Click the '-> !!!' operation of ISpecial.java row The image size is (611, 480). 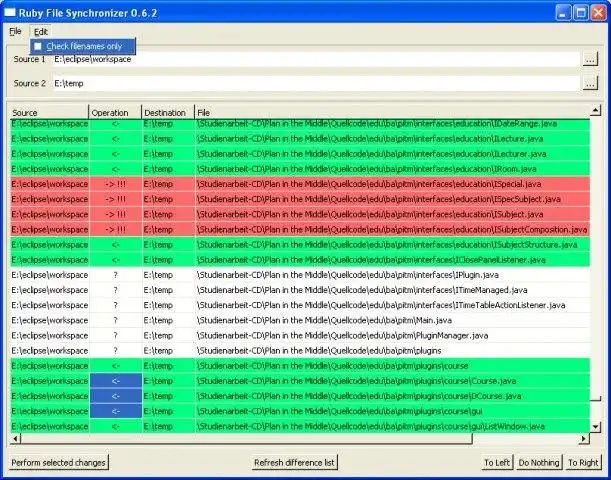tap(115, 184)
